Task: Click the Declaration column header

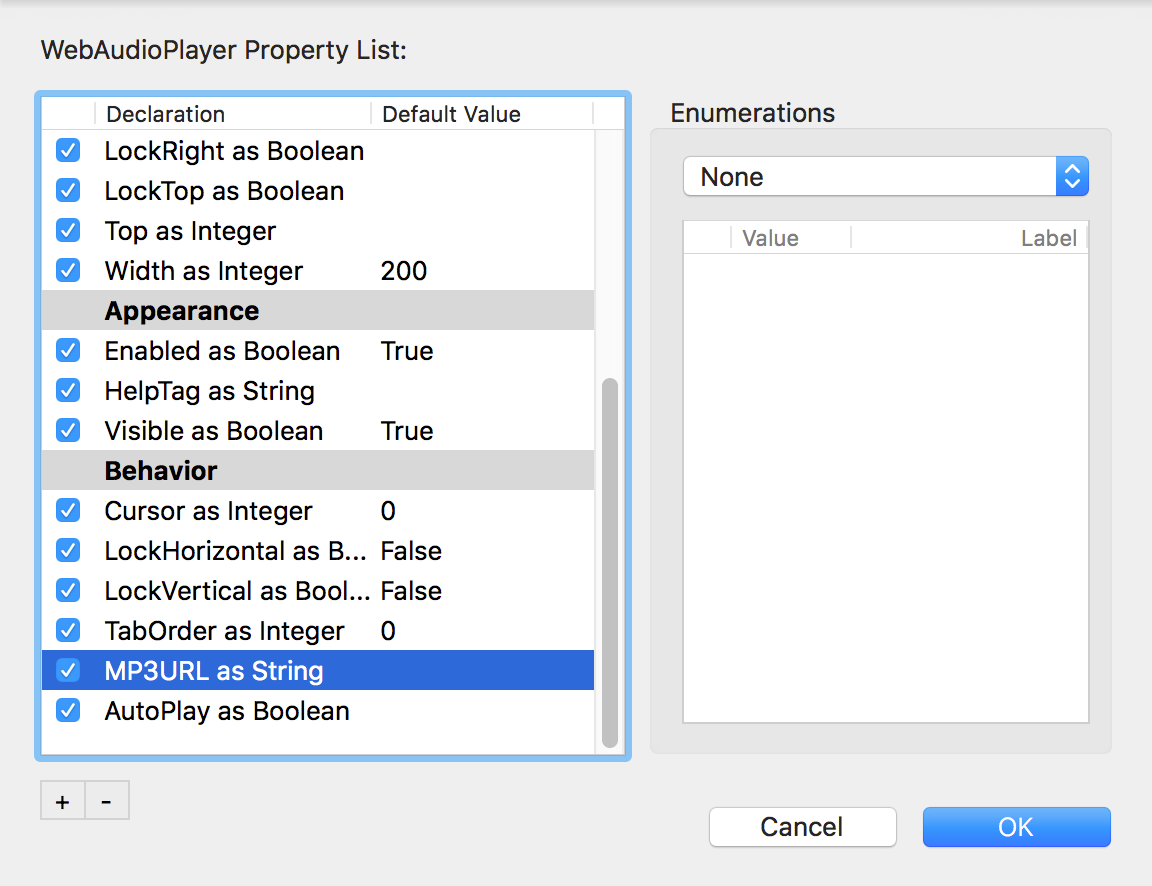Action: click(x=165, y=114)
